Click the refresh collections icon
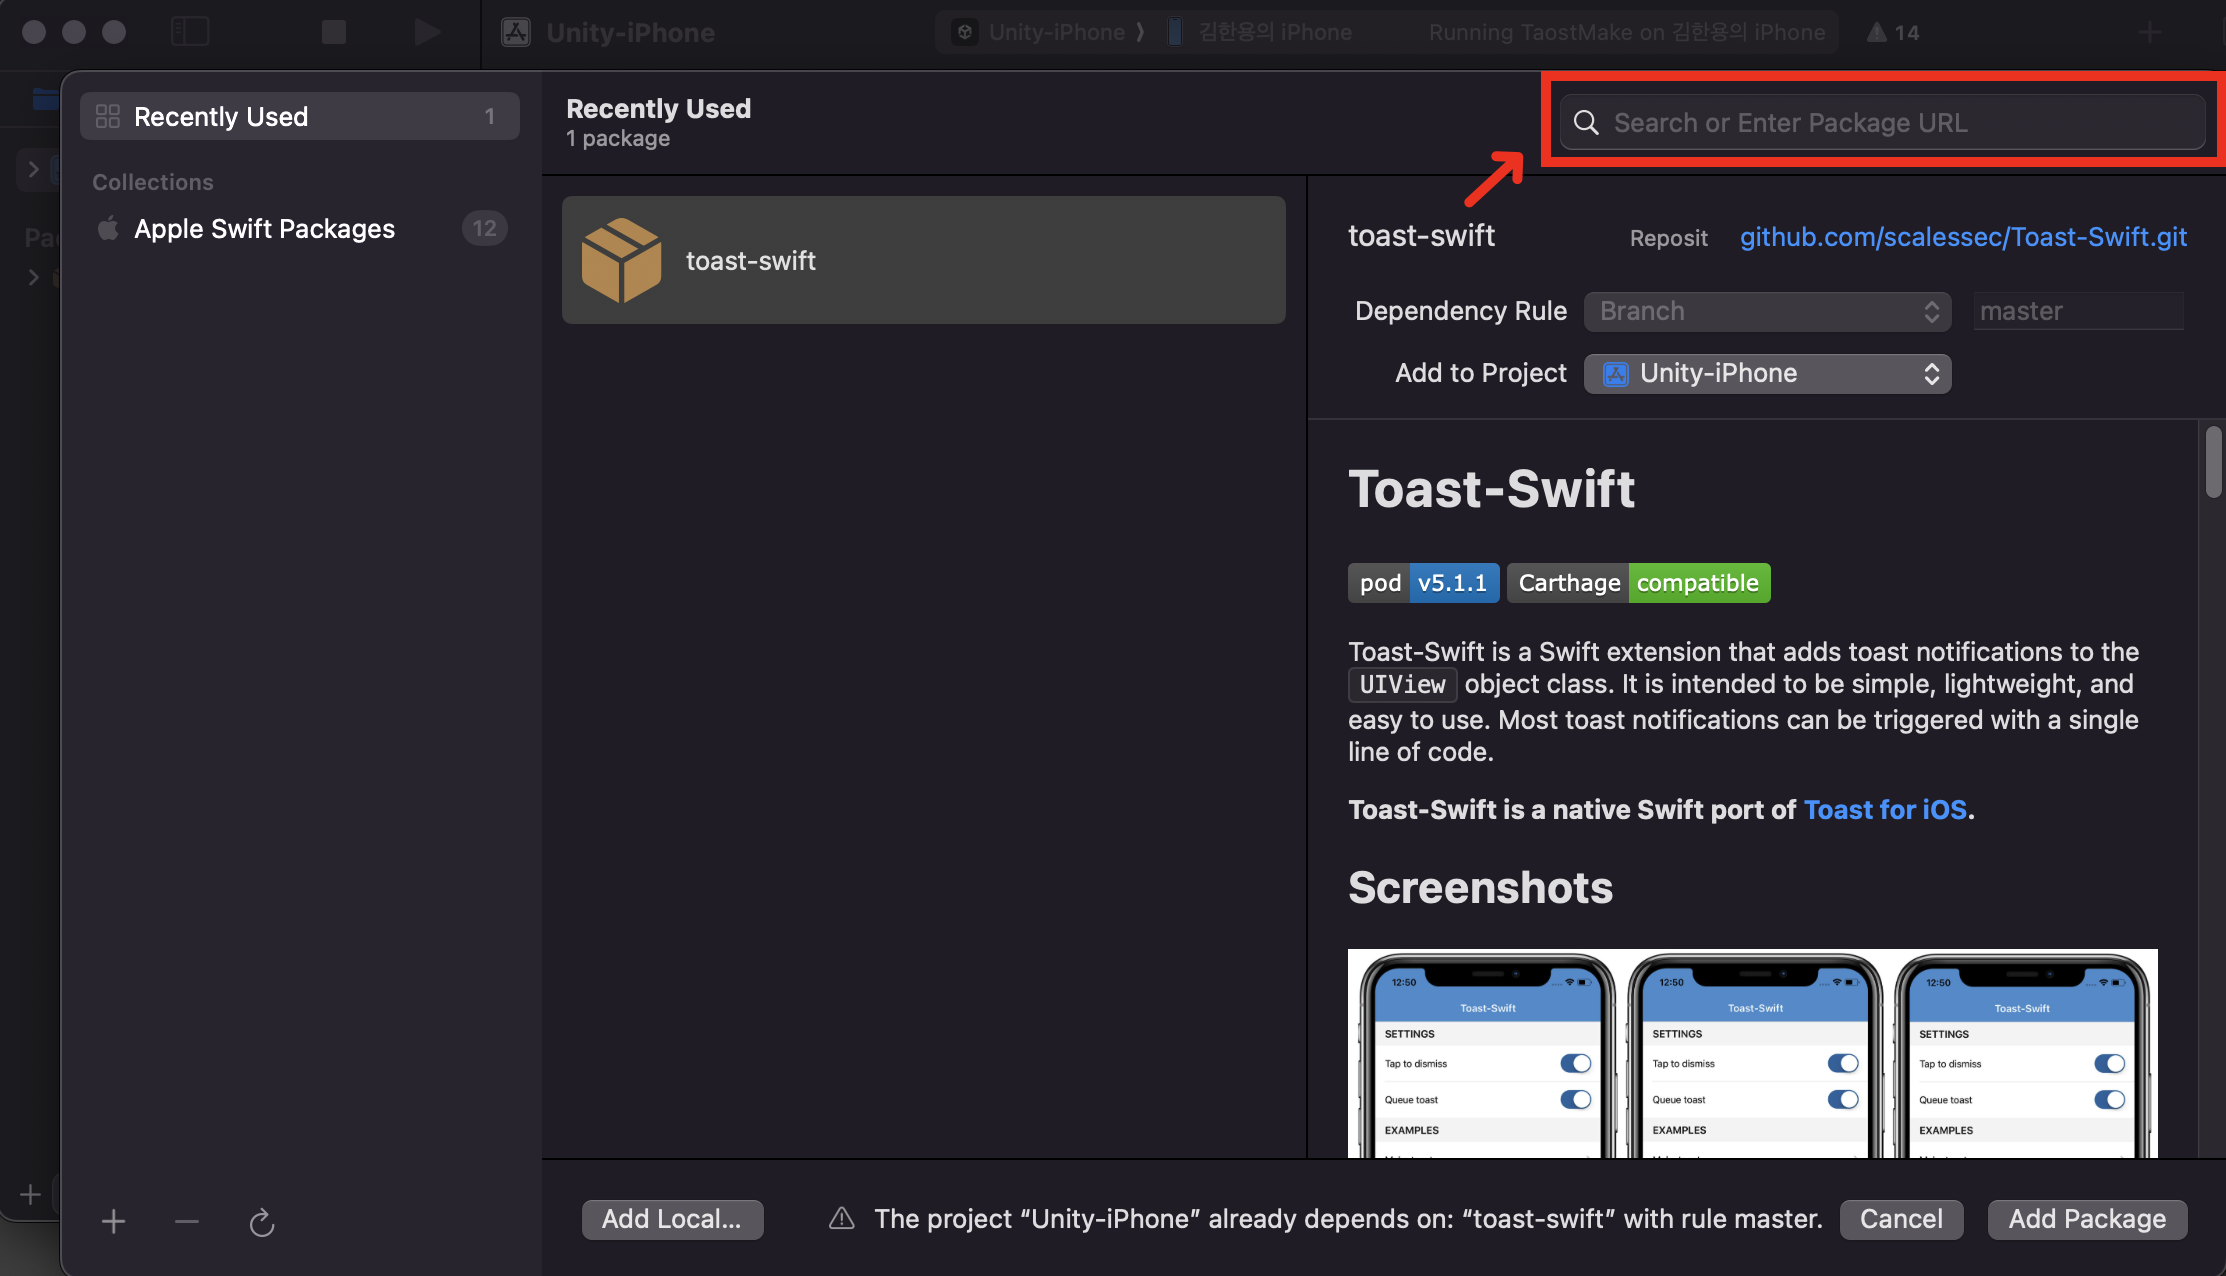Screen dimensions: 2226x1276 262,1222
